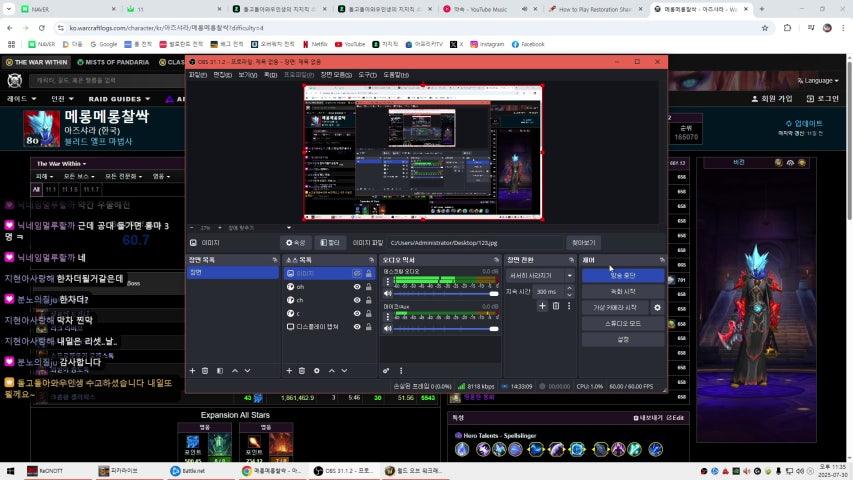
Task: Open OBS 편집 menu
Action: pos(222,75)
